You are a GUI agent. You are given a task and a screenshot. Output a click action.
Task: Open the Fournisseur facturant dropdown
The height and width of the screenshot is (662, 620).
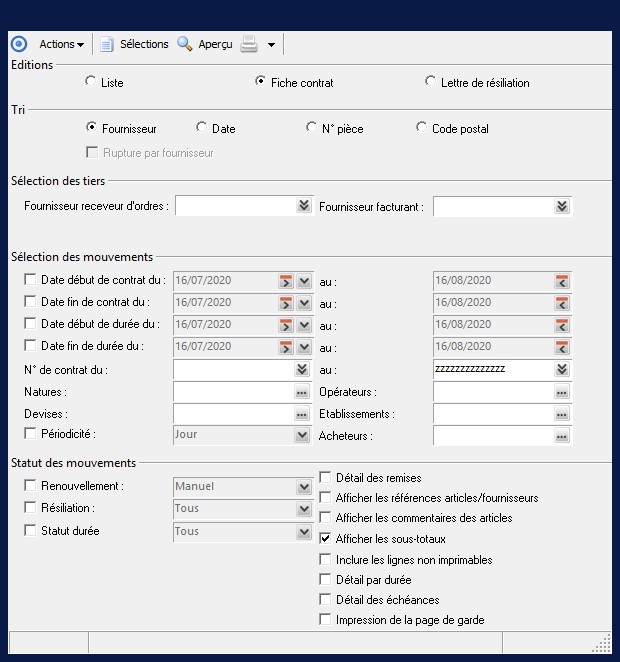(x=562, y=206)
